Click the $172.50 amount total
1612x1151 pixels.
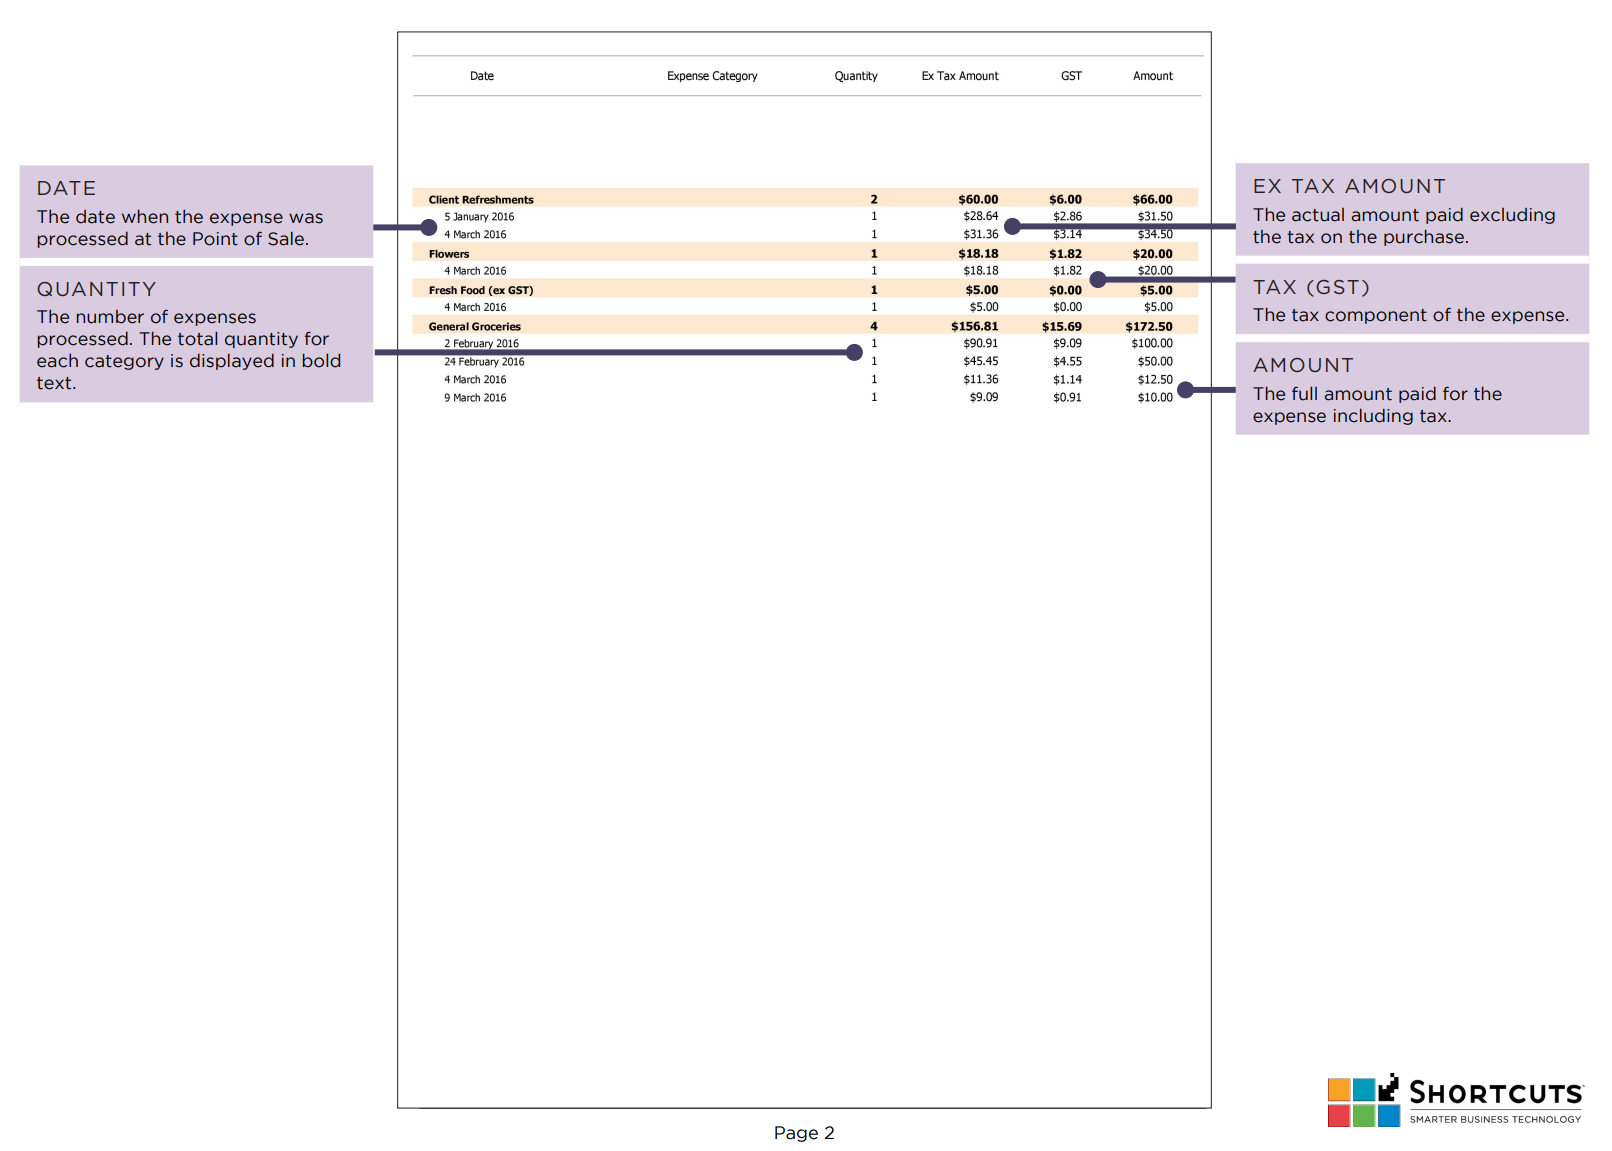click(x=1148, y=326)
